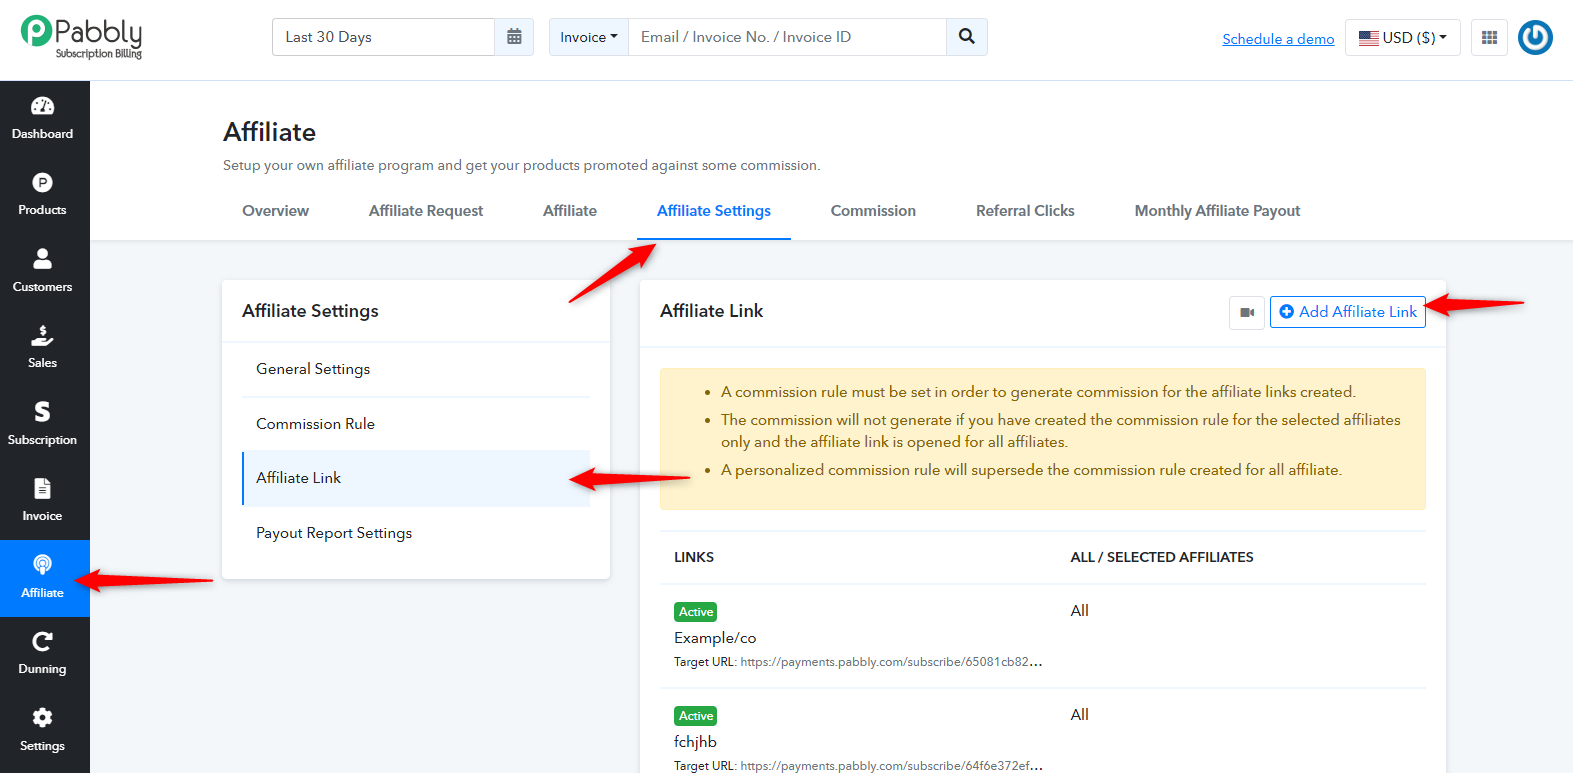The height and width of the screenshot is (773, 1573).
Task: Expand the Invoice search type dropdown
Action: tap(589, 37)
